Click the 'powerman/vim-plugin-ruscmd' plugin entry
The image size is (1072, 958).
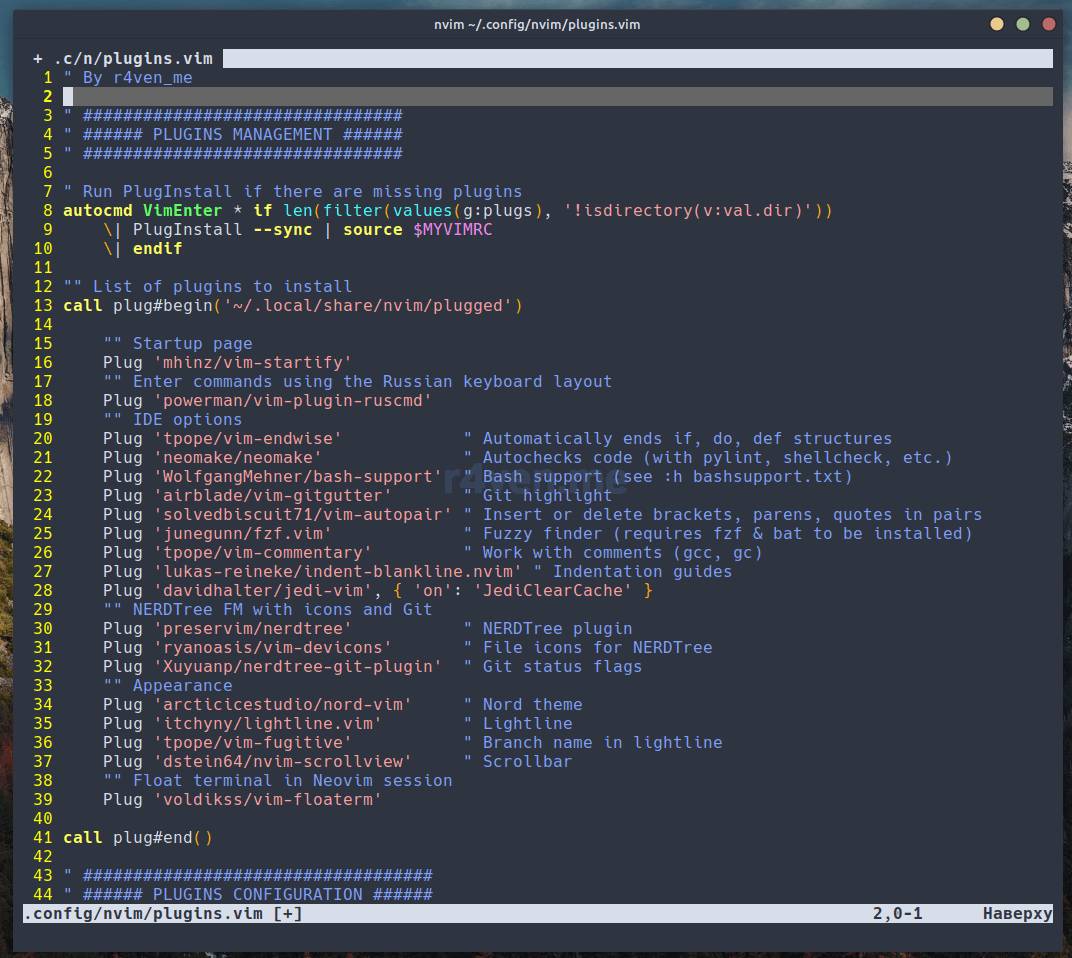291,401
